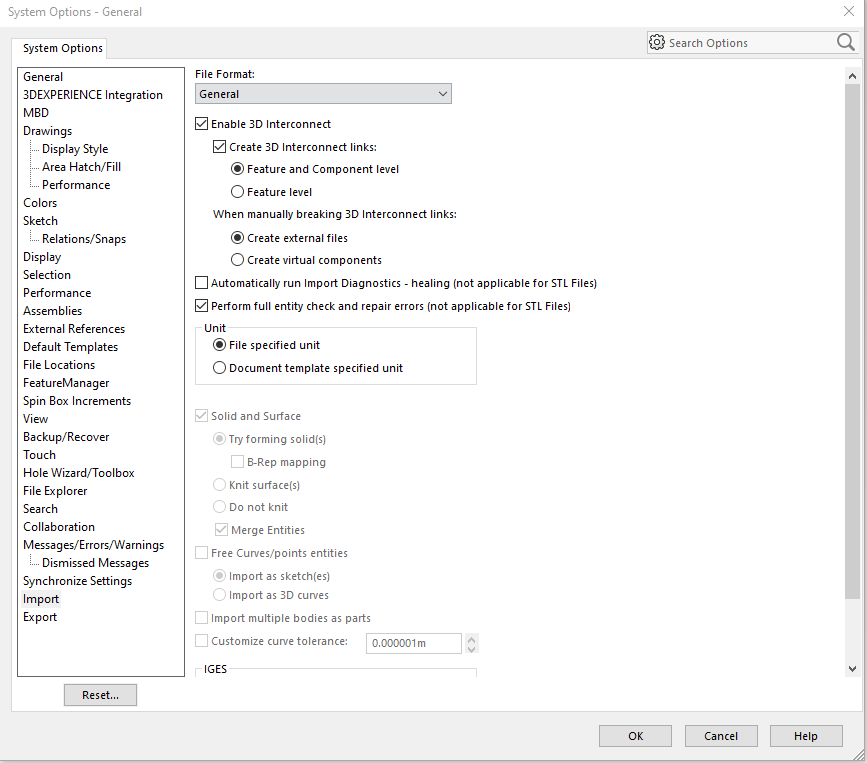Open the File Format dropdown
The image size is (867, 763).
(323, 94)
